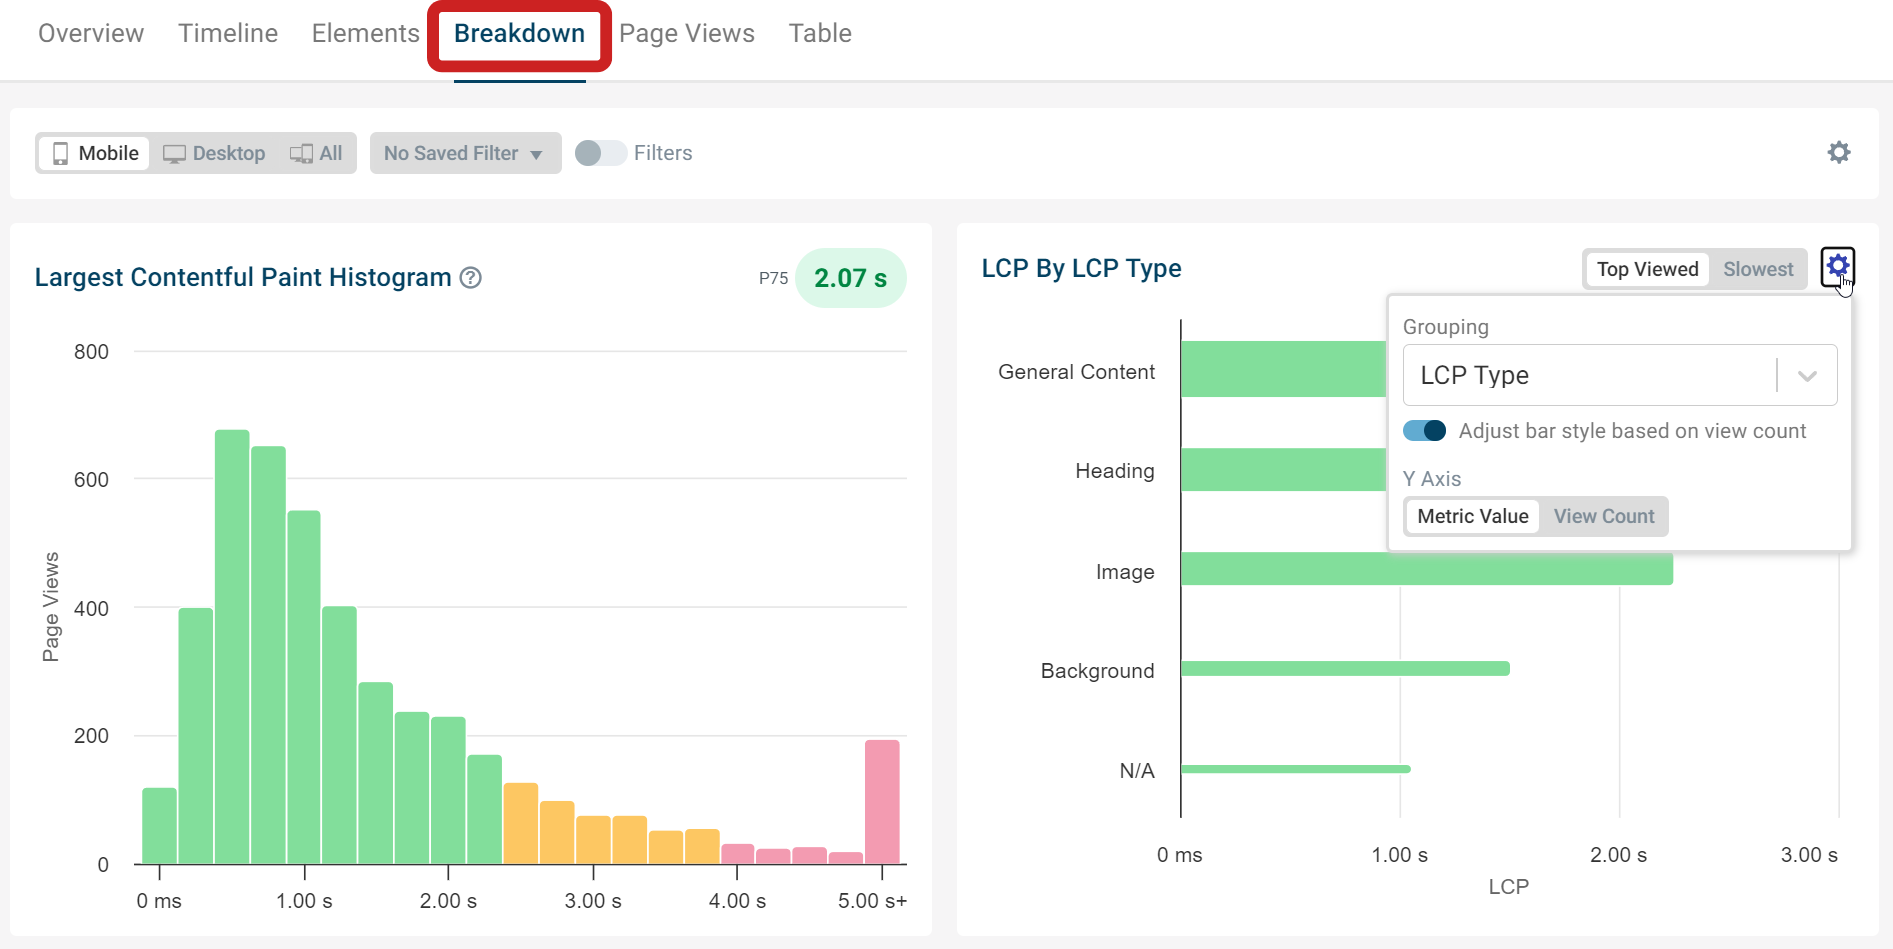Click the pink 5.00 s+ histogram bar
Image resolution: width=1893 pixels, height=949 pixels.
(x=882, y=802)
